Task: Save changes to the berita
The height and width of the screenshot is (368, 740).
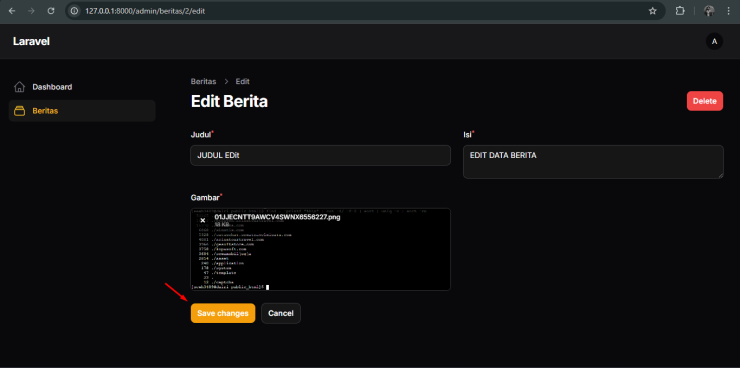Action: pos(223,313)
